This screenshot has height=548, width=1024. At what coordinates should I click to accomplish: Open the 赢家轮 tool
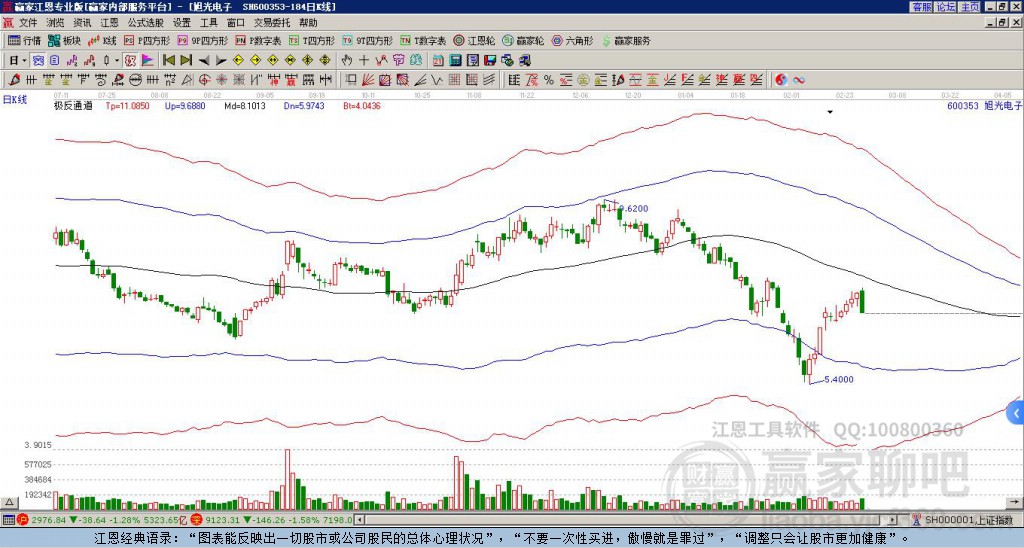[523, 40]
